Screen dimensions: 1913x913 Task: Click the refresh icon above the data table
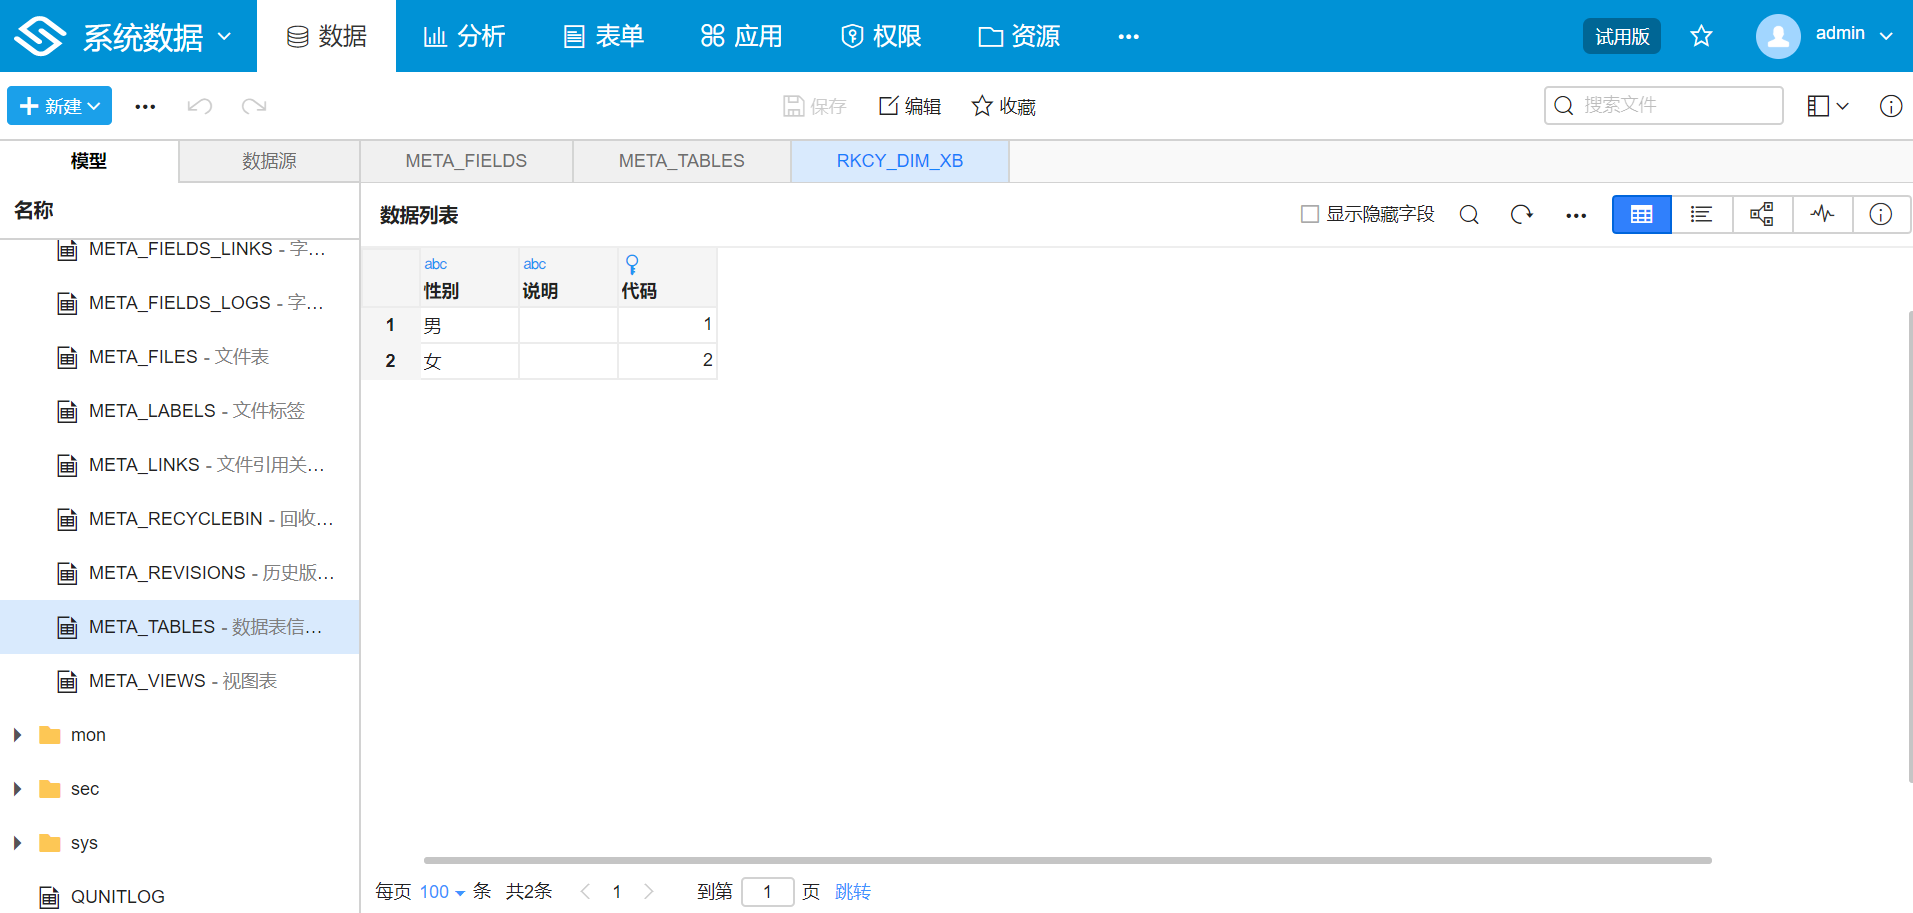click(x=1521, y=214)
